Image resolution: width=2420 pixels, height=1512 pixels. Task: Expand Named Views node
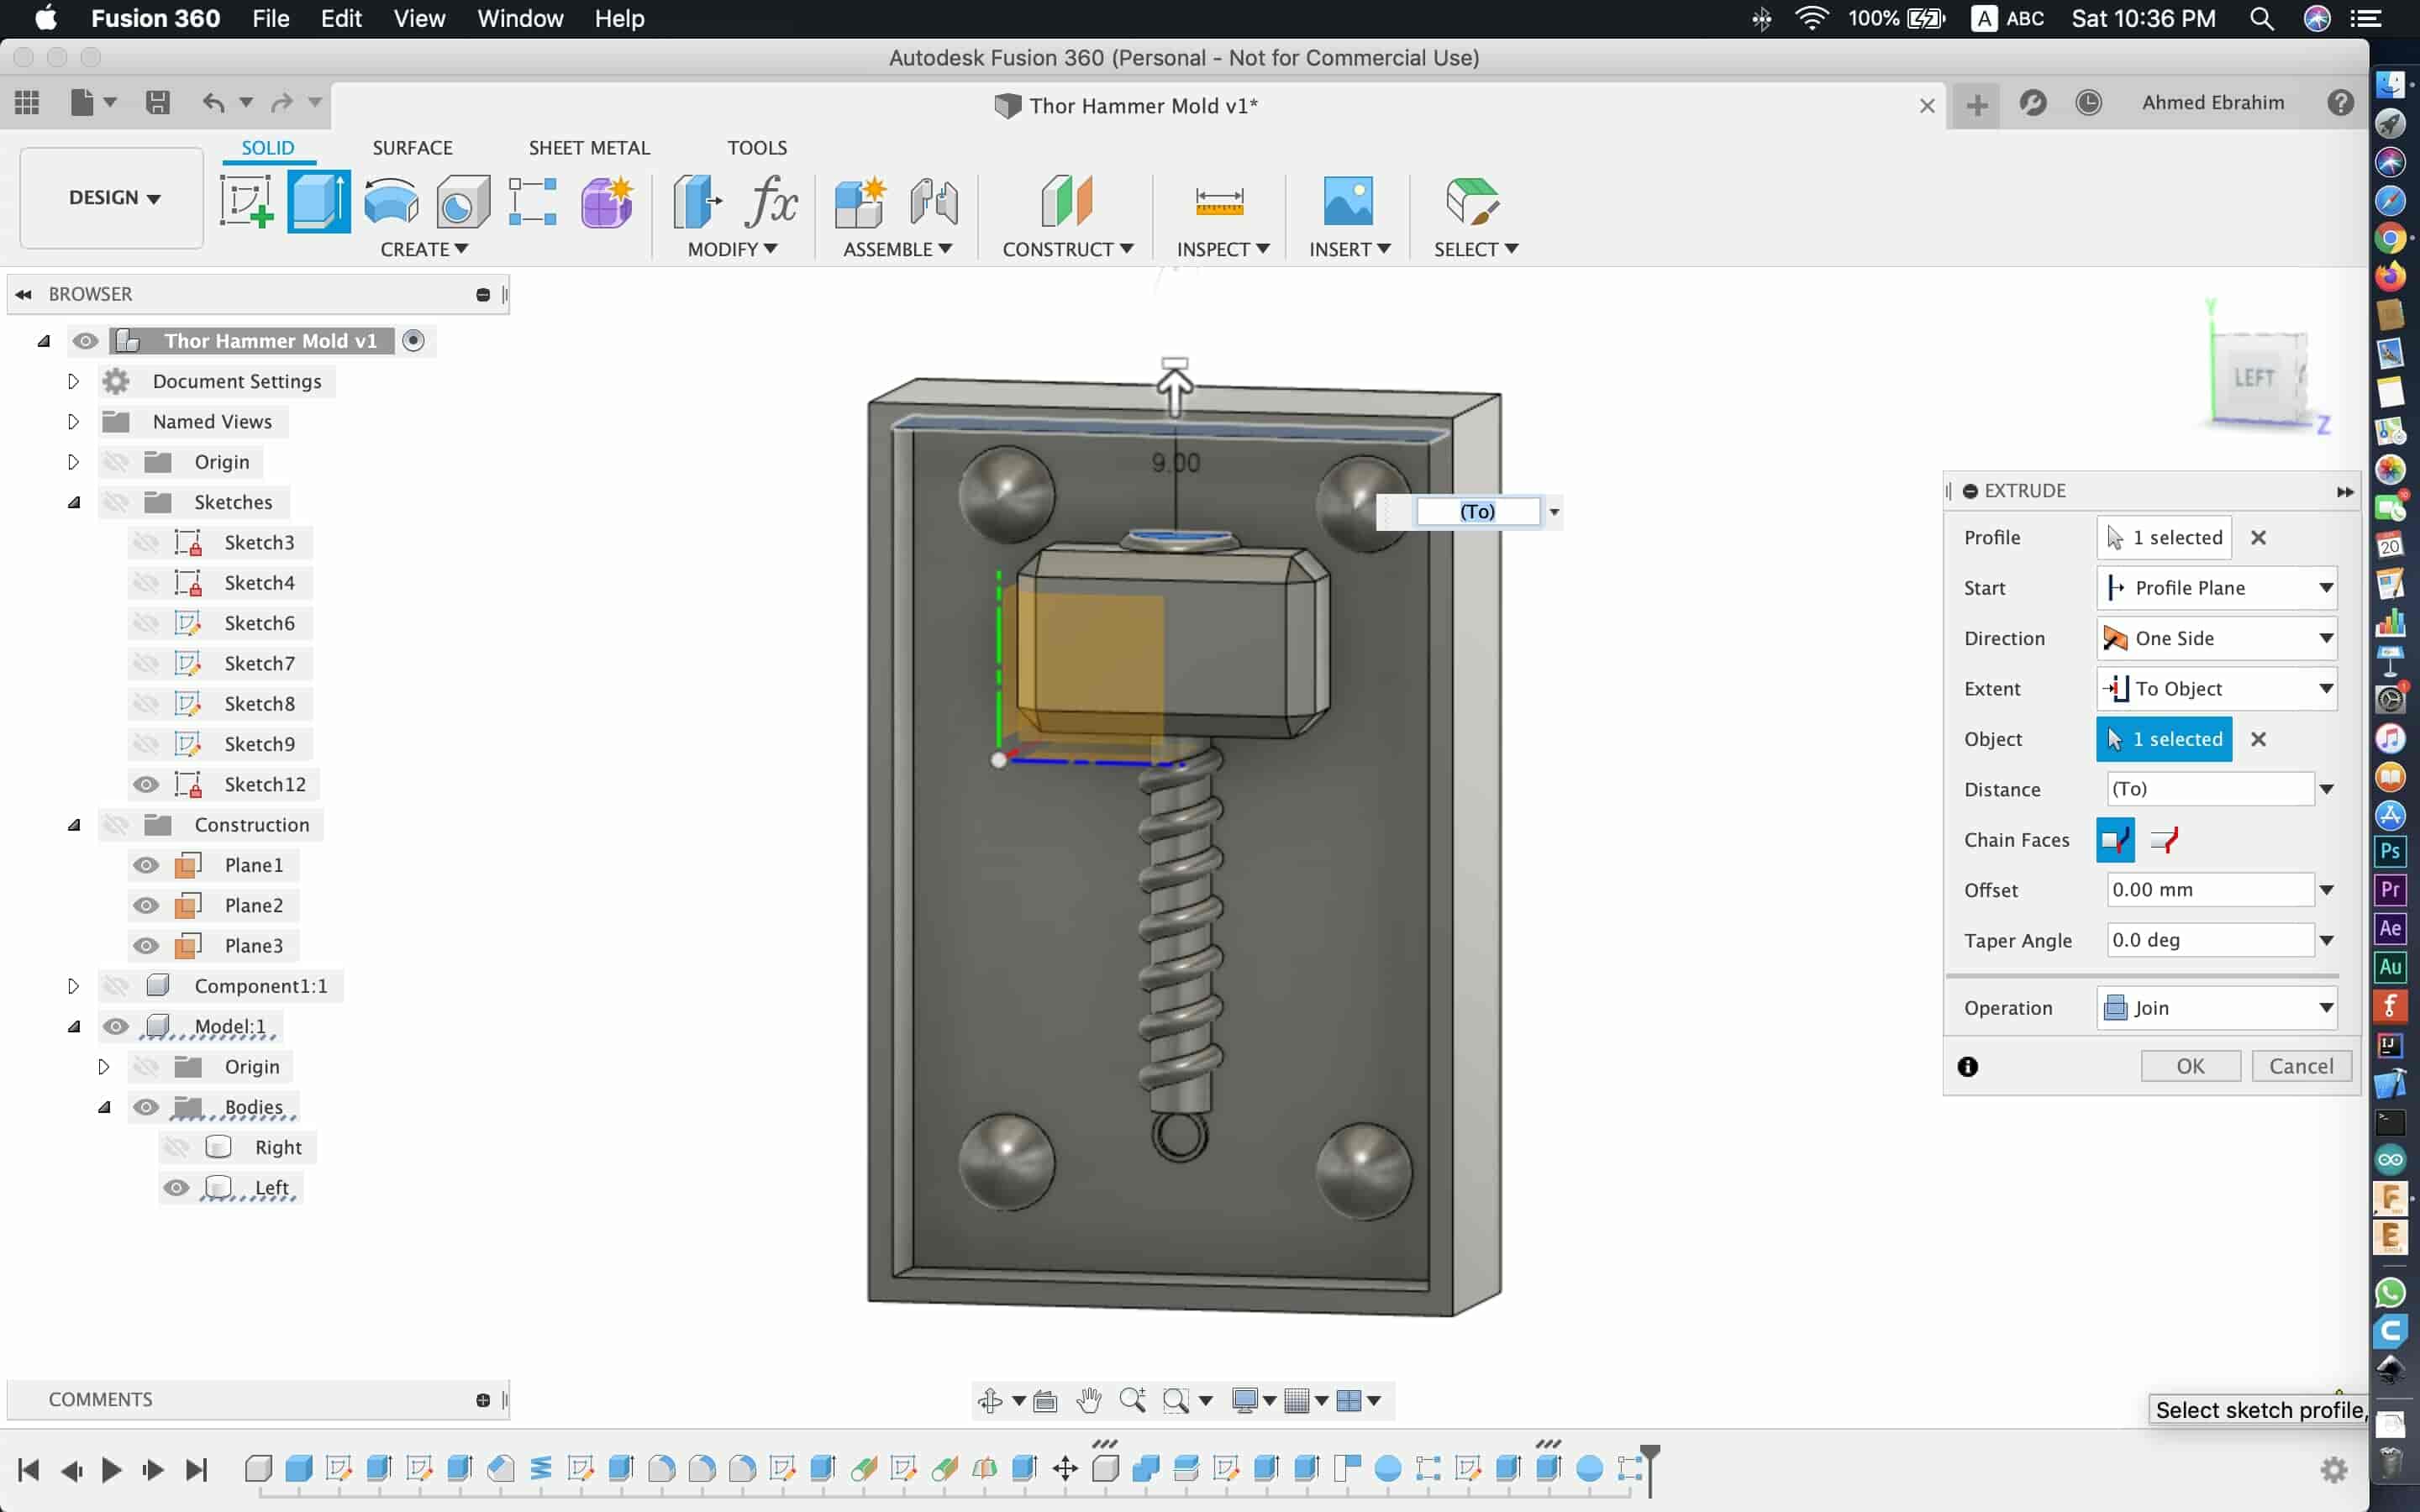coord(73,421)
